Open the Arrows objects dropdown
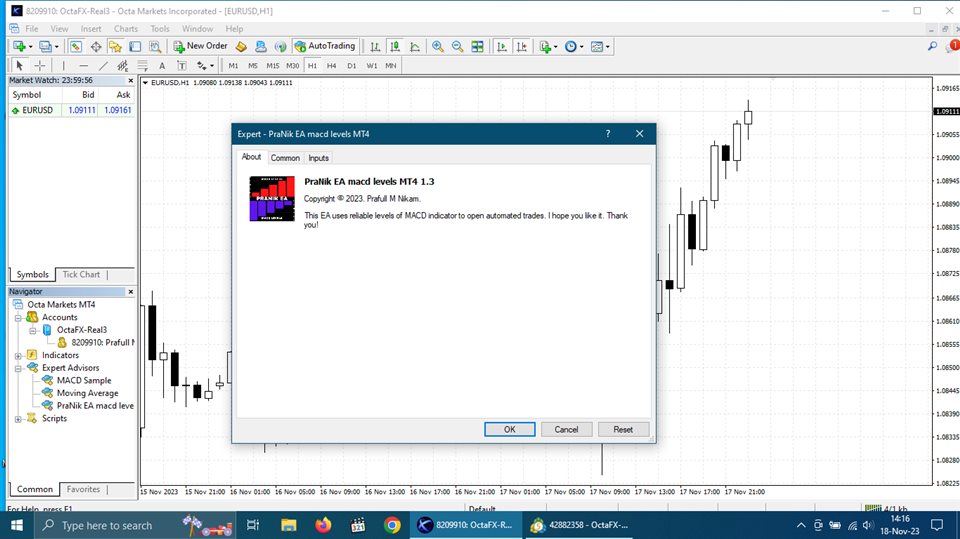The width and height of the screenshot is (960, 539). pos(212,66)
